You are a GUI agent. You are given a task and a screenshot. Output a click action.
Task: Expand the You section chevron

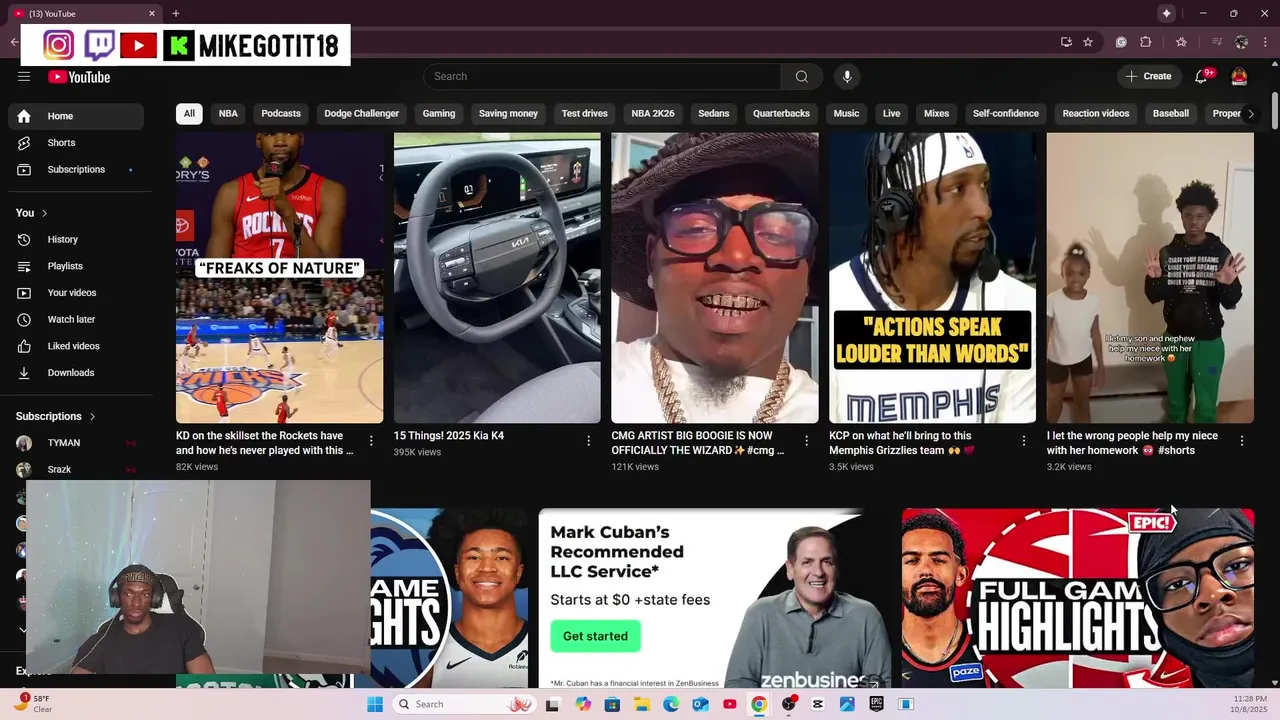point(44,213)
